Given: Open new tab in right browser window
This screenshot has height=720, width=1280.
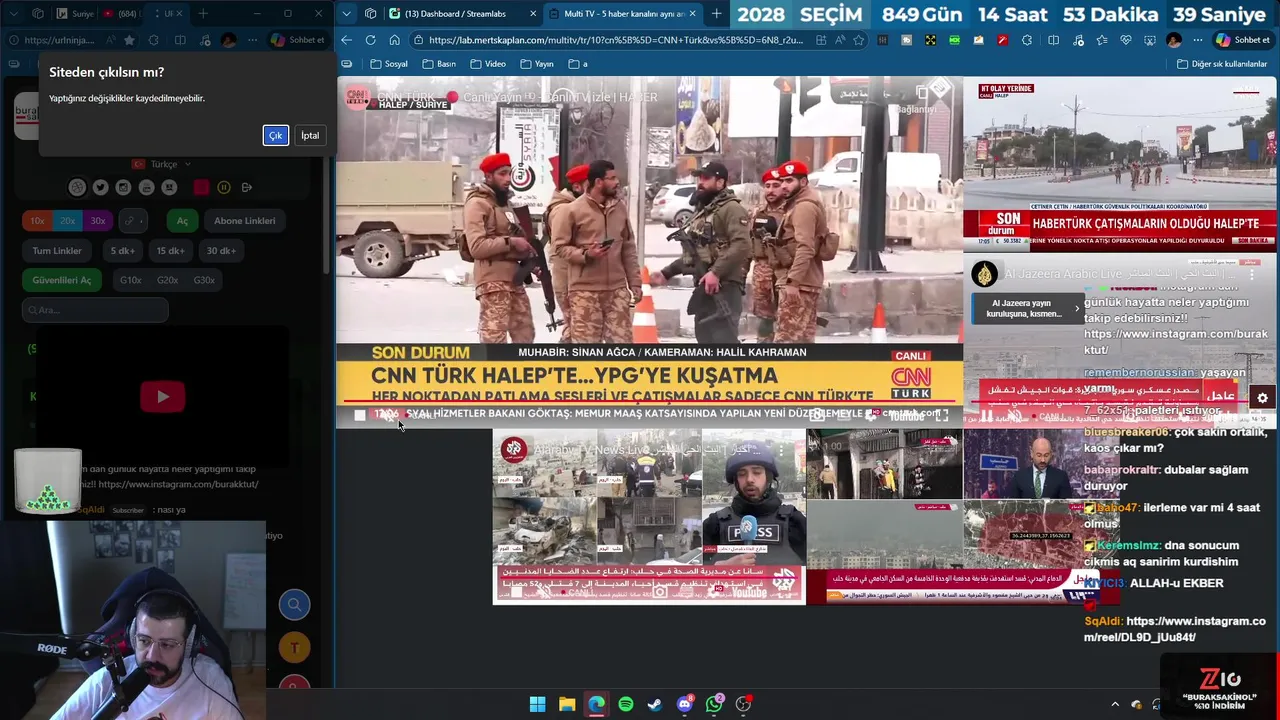Looking at the screenshot, I should 716,14.
